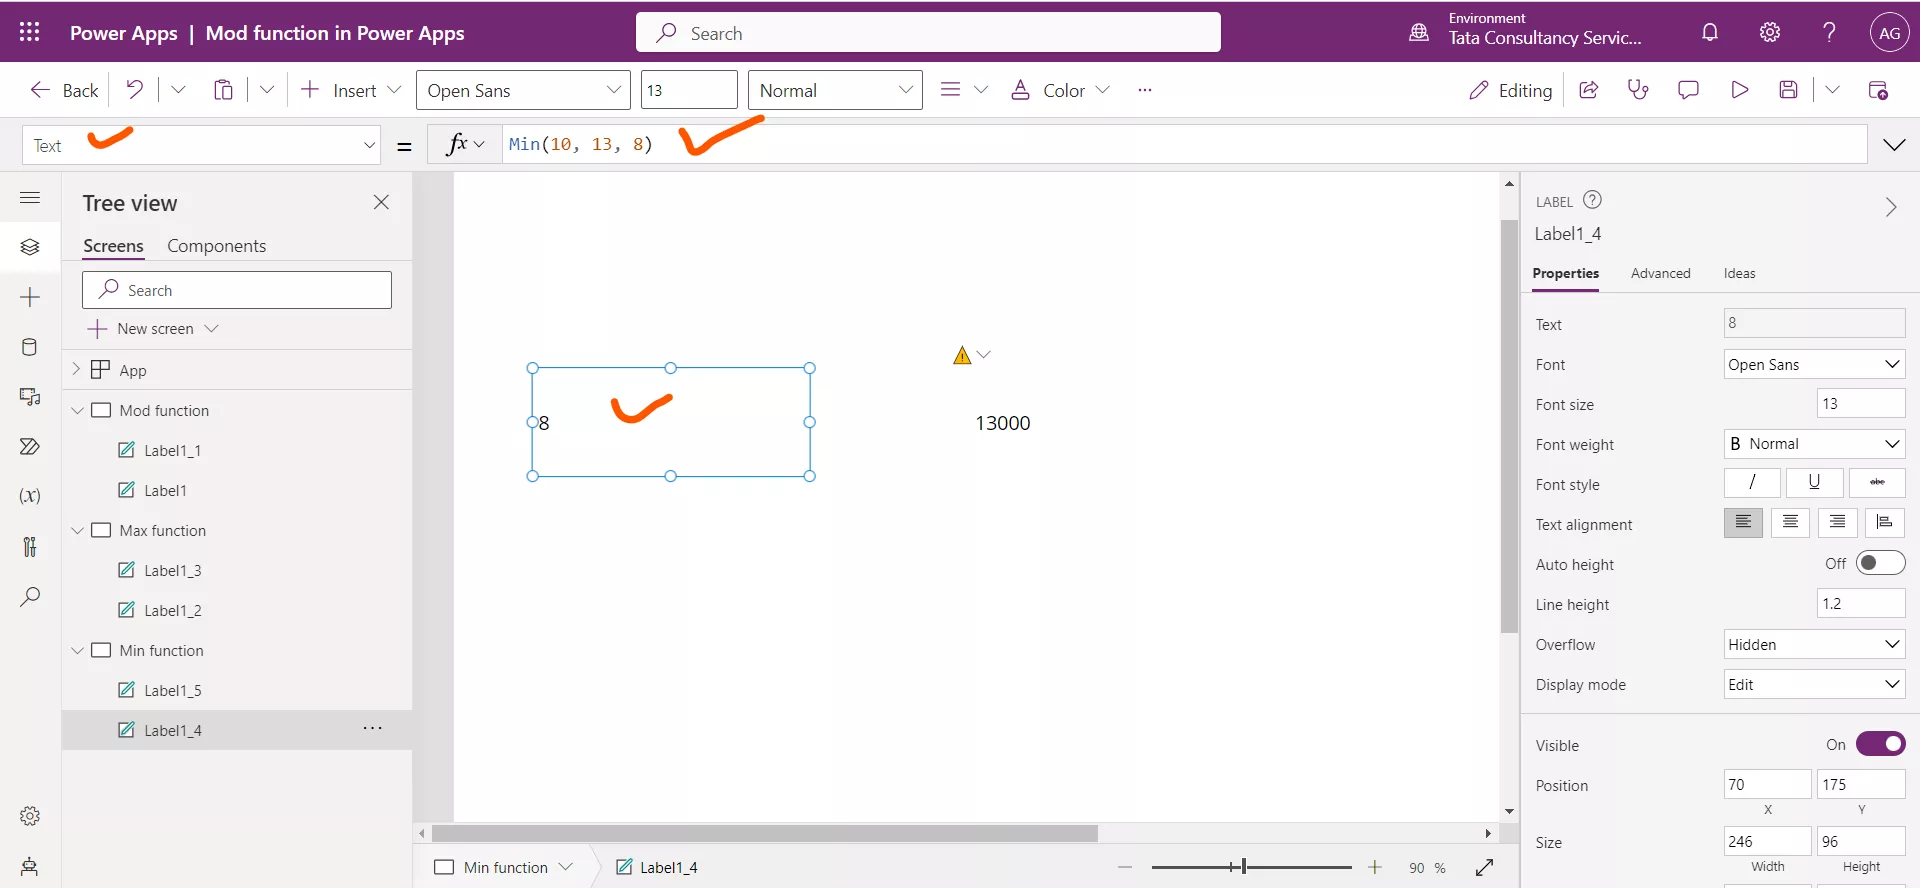Open the more options ellipsis in toolbar
1920x888 pixels.
pyautogui.click(x=1145, y=90)
